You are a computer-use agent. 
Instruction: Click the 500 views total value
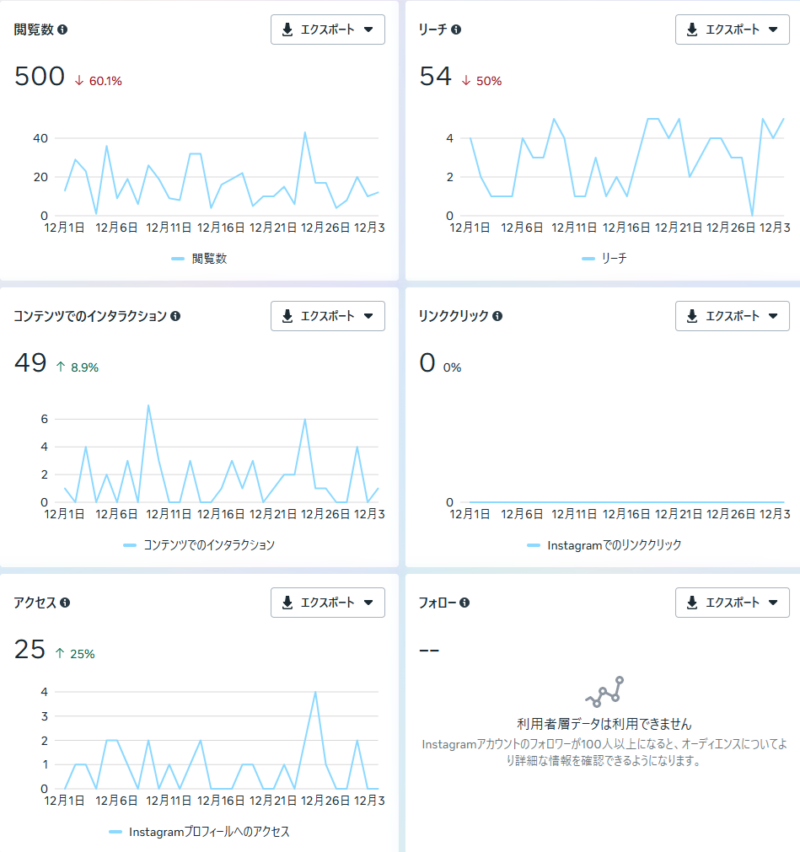click(39, 77)
